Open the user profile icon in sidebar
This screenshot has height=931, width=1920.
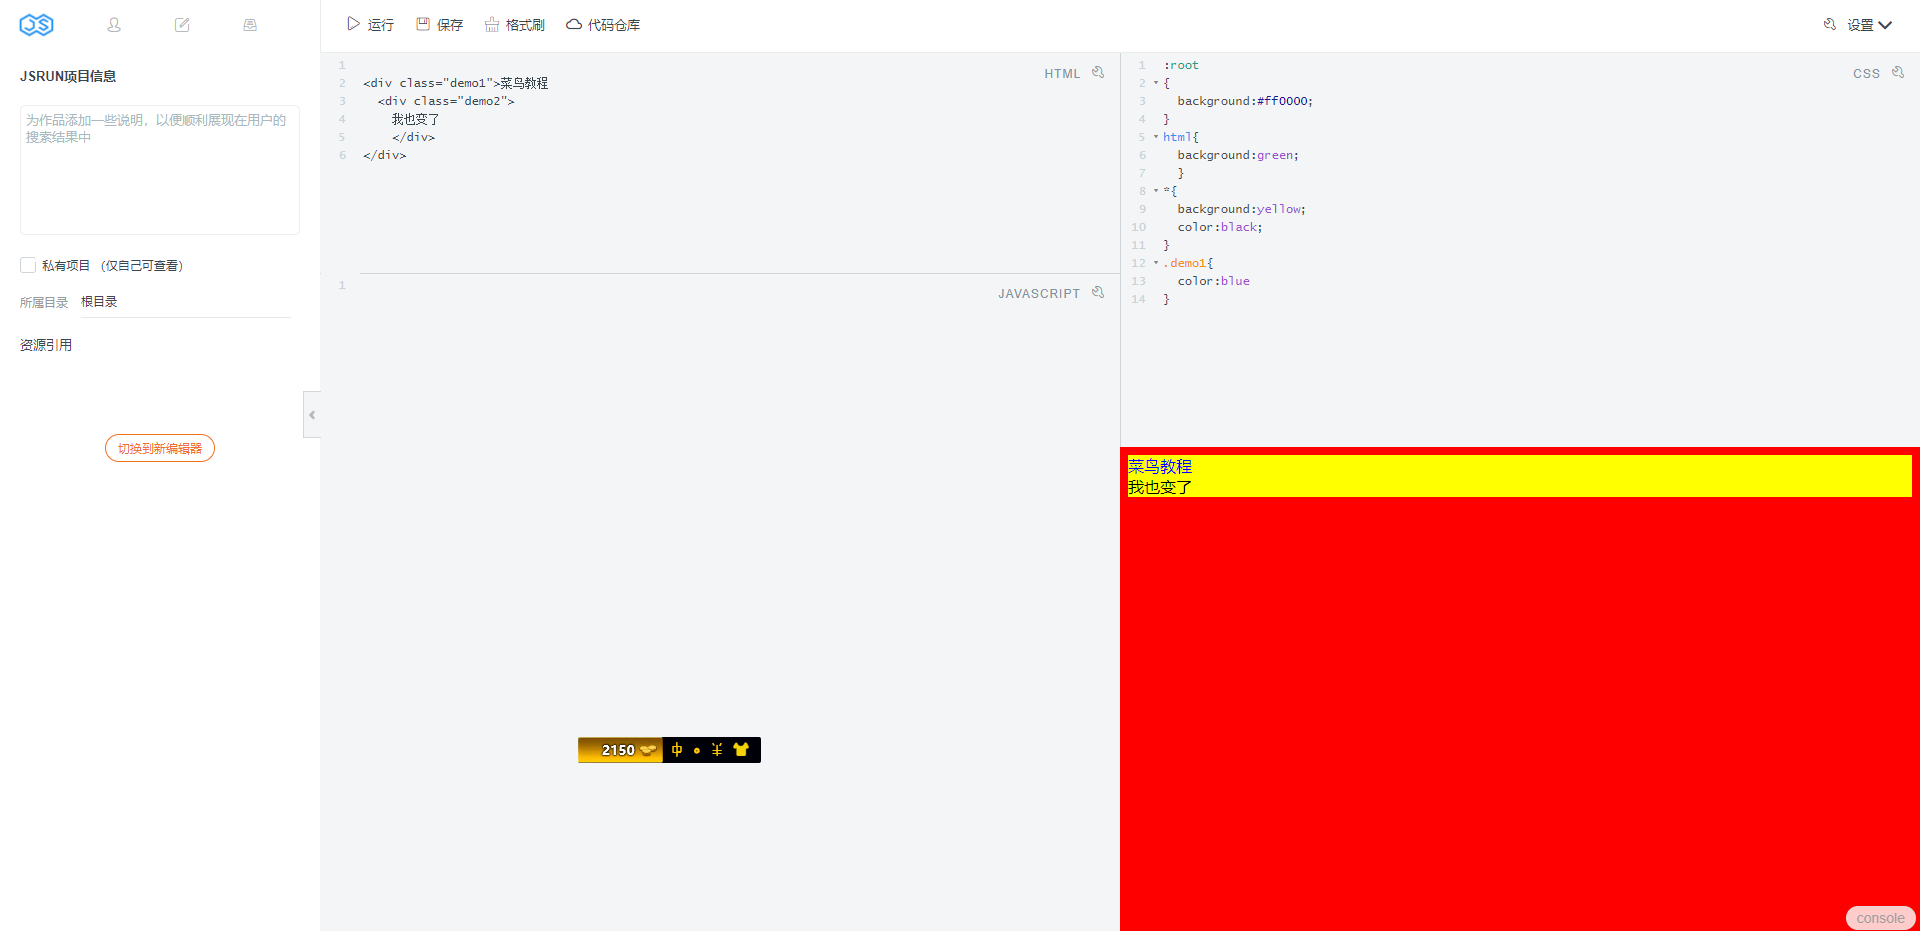(113, 24)
